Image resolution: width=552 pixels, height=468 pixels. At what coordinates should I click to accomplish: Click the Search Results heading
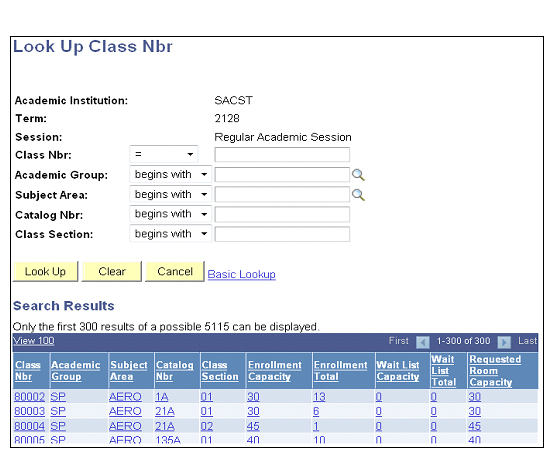tap(64, 306)
